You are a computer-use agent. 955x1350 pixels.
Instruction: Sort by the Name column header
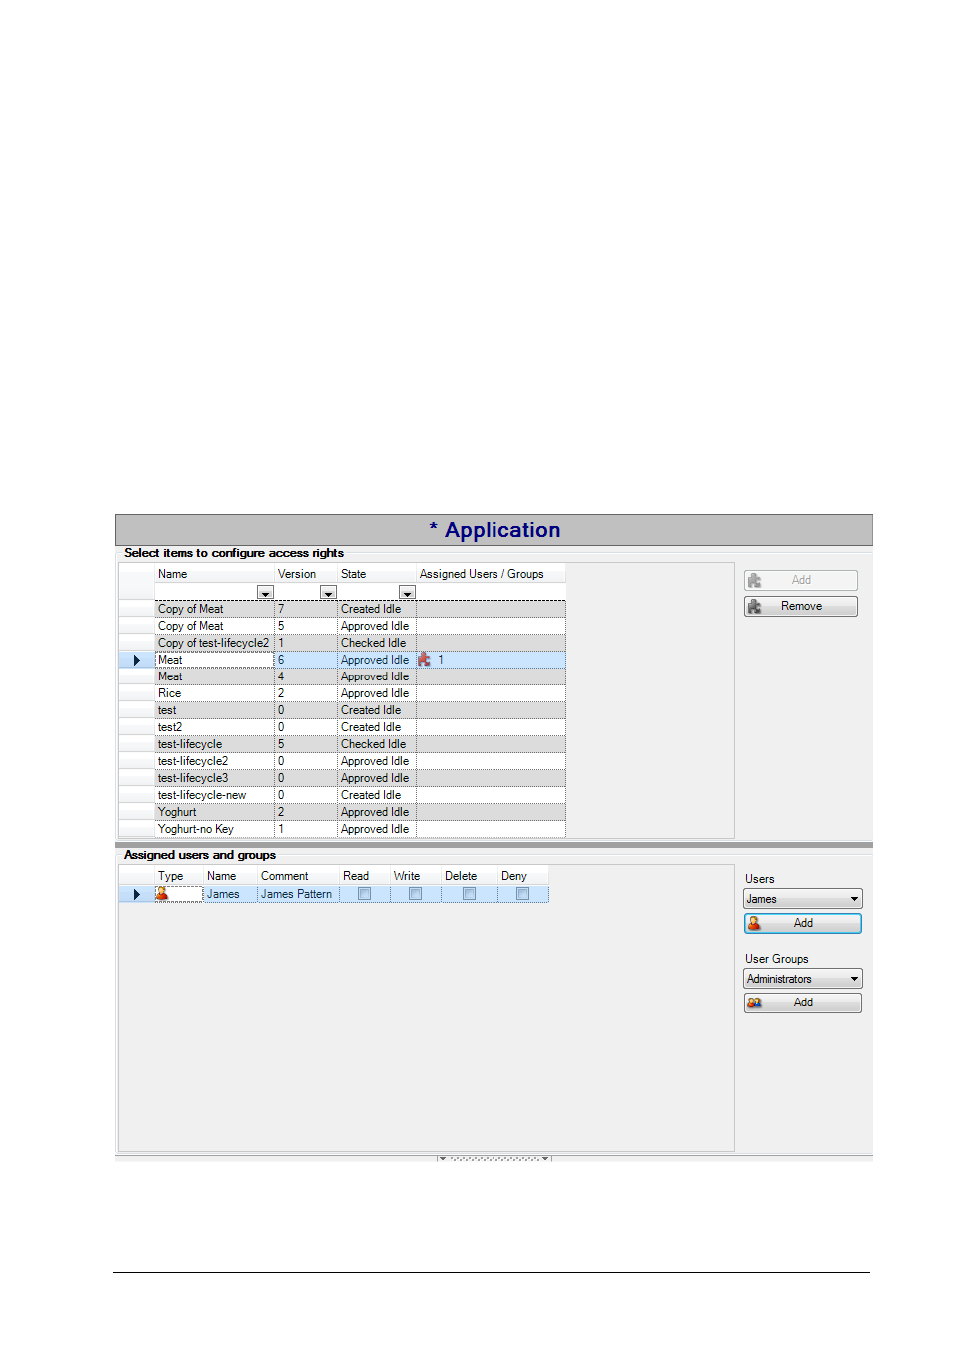point(215,574)
